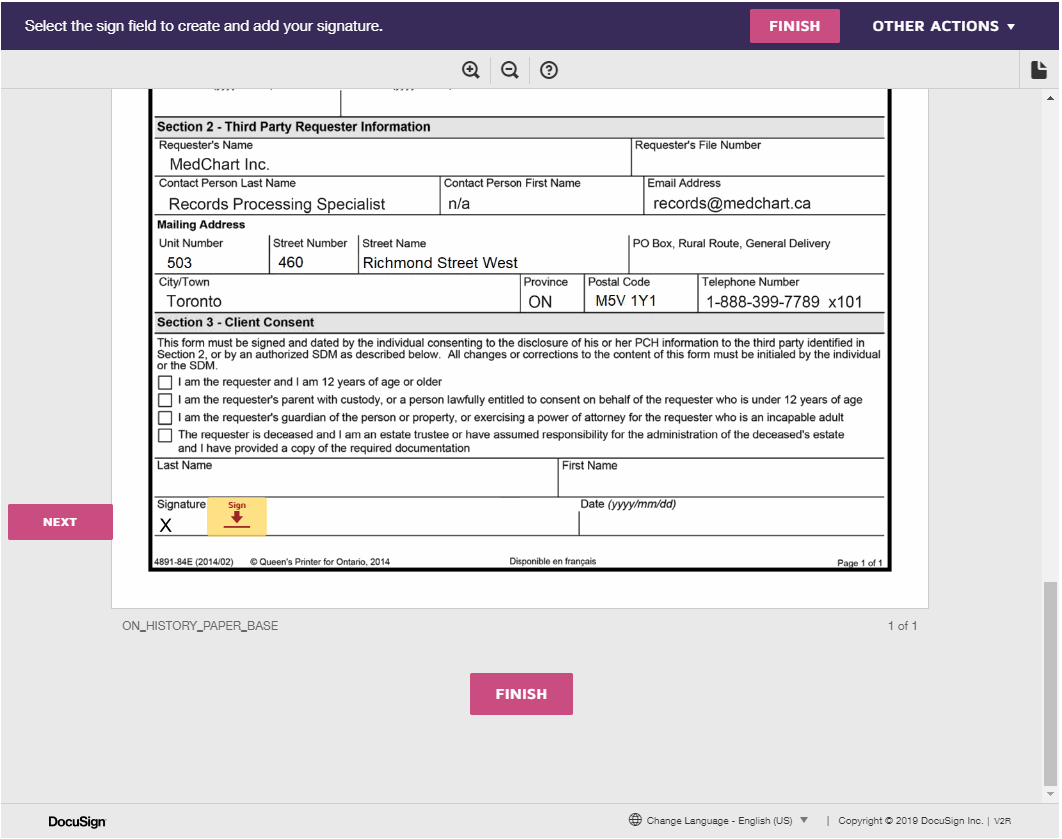This screenshot has height=839, width=1062.
Task: Click 'Section 2 - Third Party Requester Information' heading
Action: tap(293, 127)
